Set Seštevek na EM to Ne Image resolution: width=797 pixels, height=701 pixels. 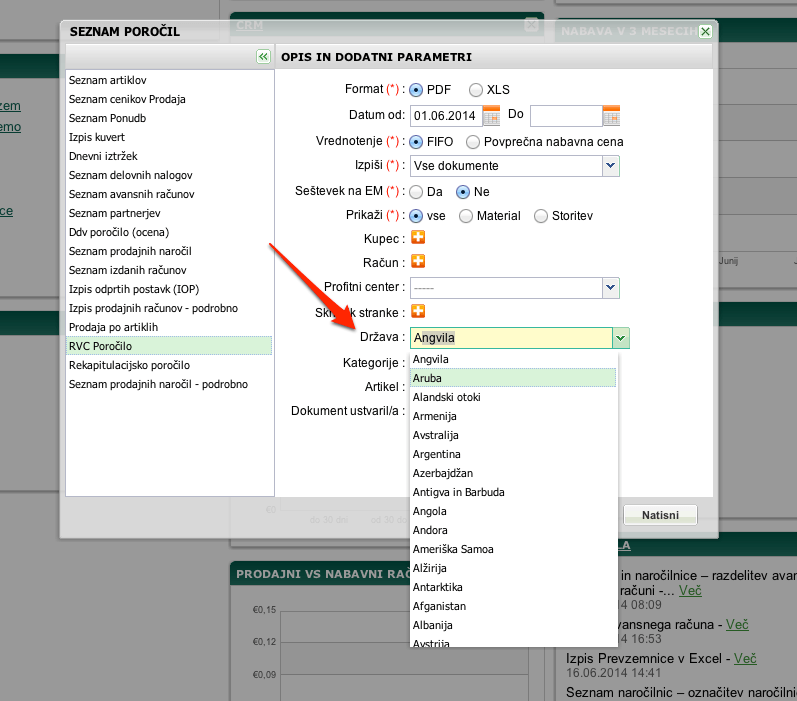tap(463, 192)
